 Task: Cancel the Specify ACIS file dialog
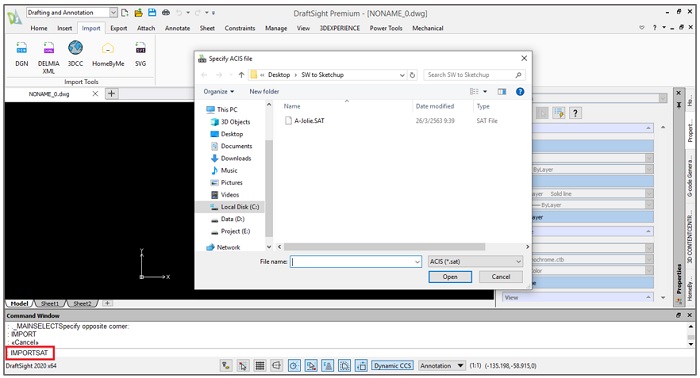(501, 277)
